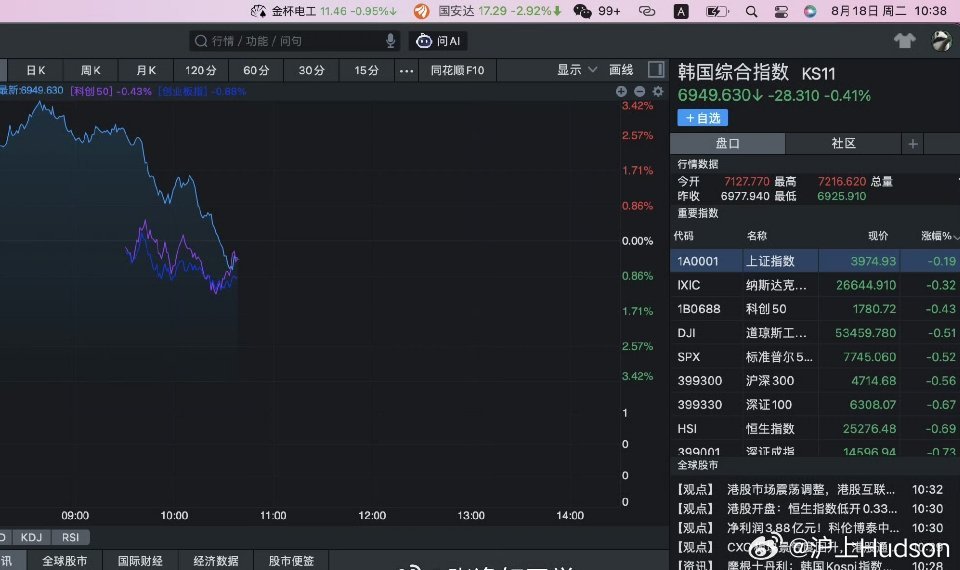Expand the 显示 dropdown
This screenshot has height=570, width=960.
pos(576,70)
